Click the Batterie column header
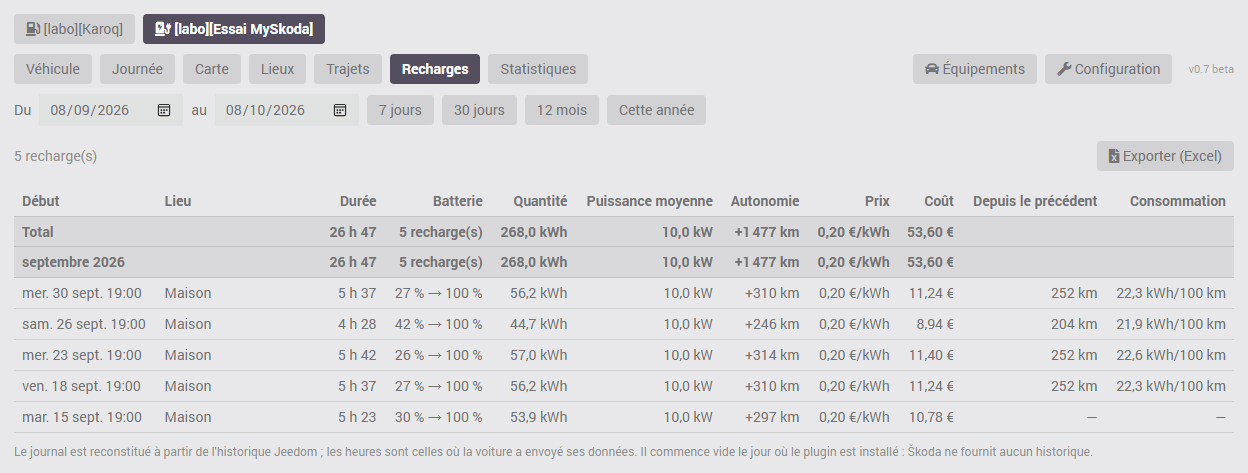This screenshot has height=473, width=1248. 458,201
